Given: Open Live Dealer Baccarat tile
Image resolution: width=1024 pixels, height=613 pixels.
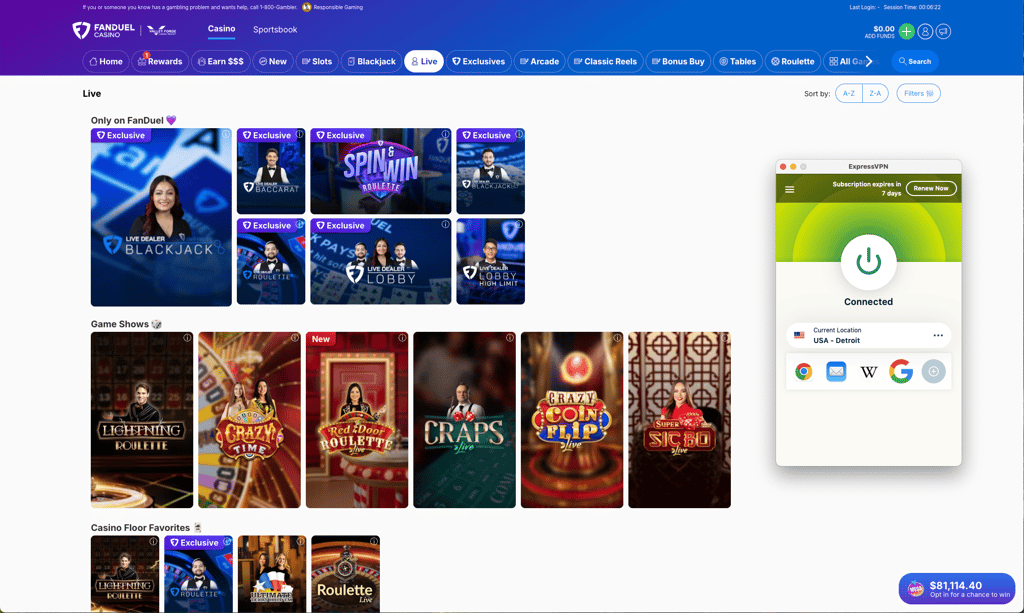Looking at the screenshot, I should 271,171.
